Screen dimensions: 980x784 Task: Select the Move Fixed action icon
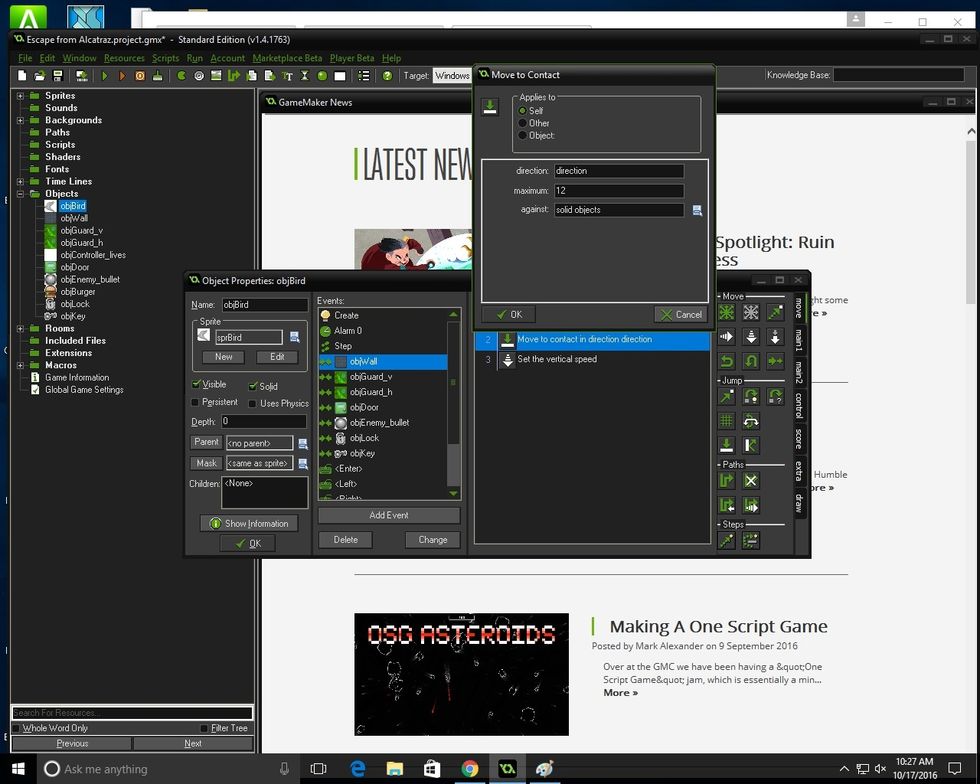[727, 313]
